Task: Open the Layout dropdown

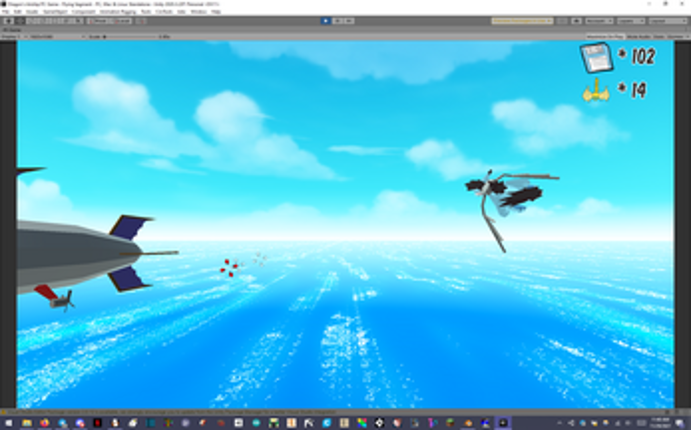Action: pyautogui.click(x=667, y=21)
